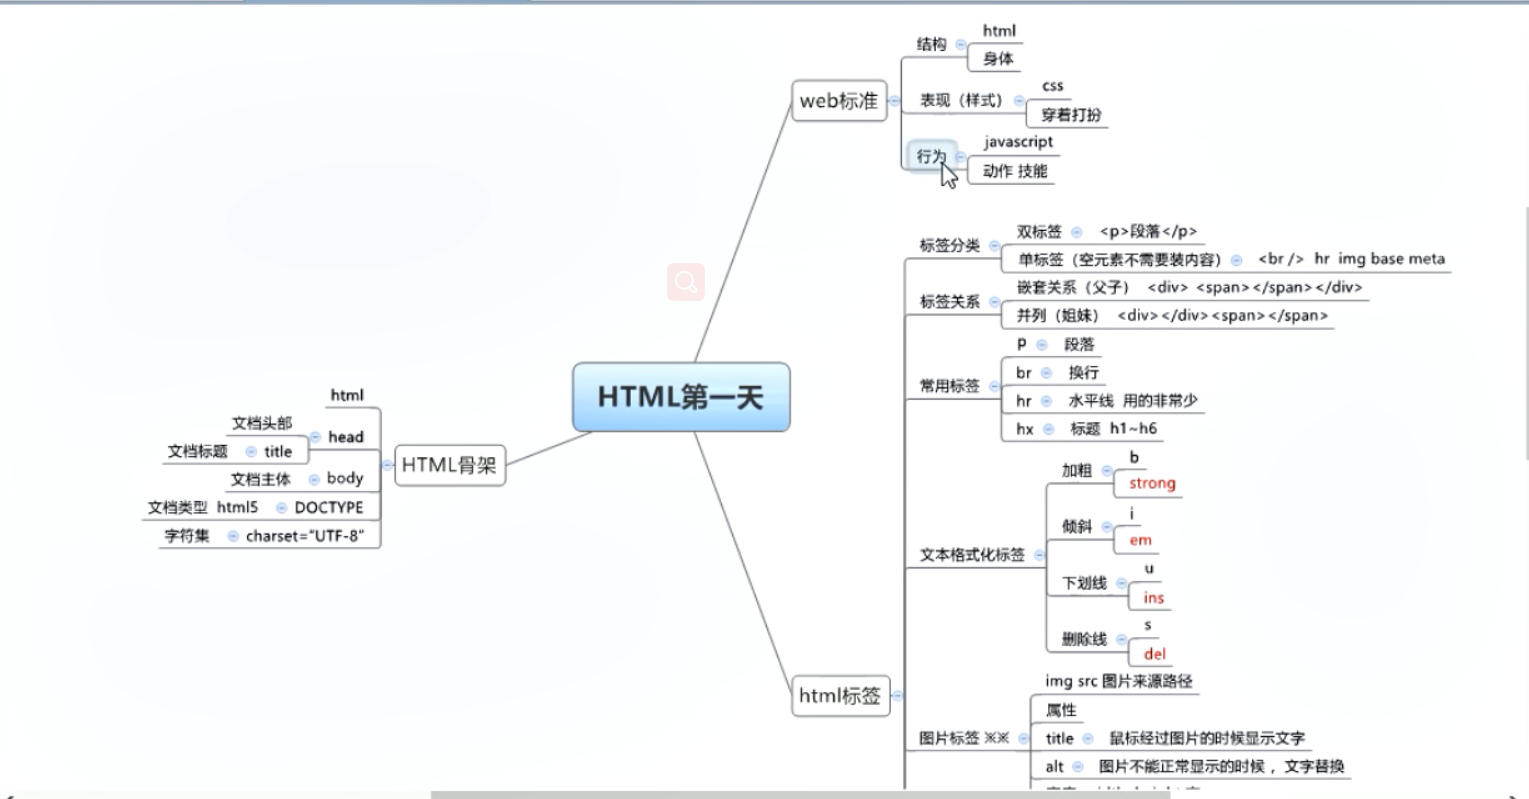Viewport: 1529px width, 799px height.
Task: Select the 行为 node
Action: click(931, 156)
